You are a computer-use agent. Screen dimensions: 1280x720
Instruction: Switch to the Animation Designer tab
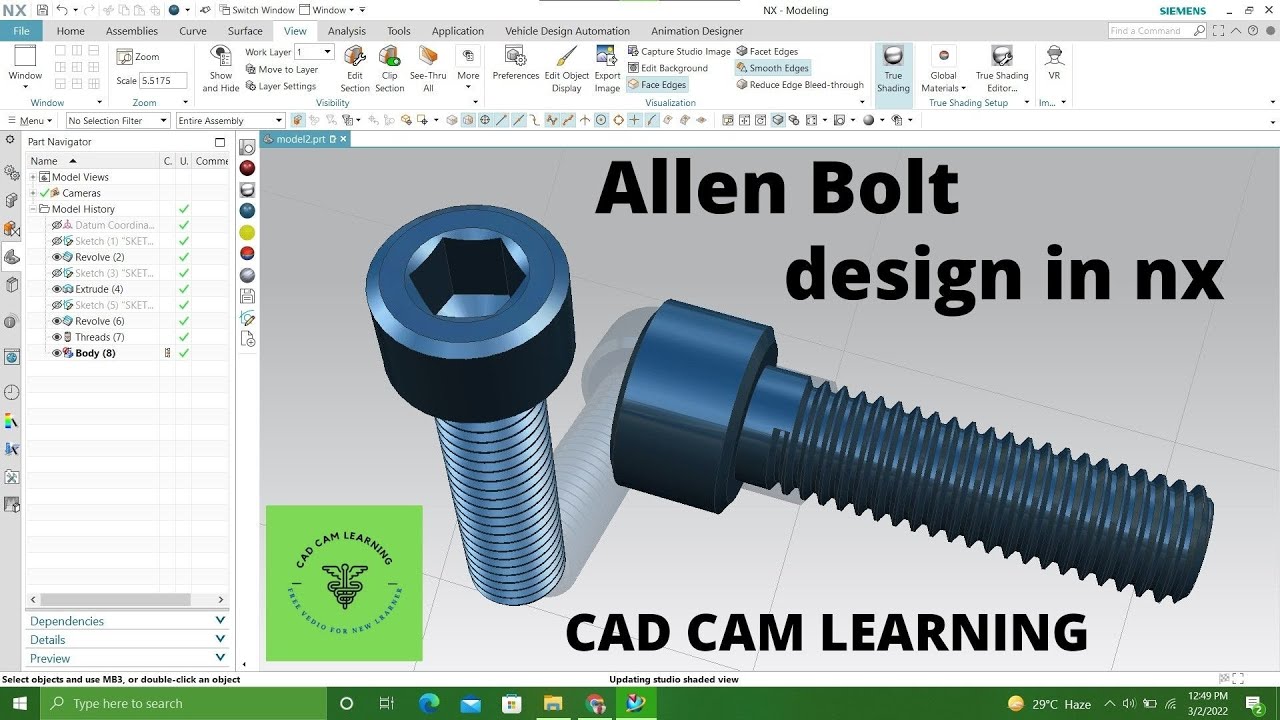(x=697, y=31)
